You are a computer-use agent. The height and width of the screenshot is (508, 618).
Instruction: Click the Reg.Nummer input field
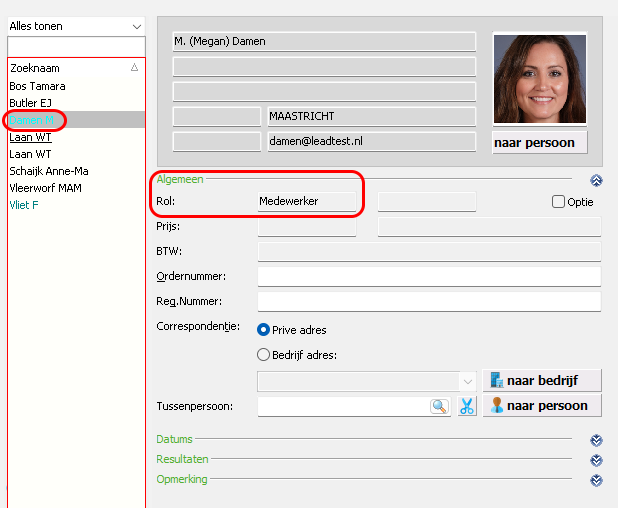point(429,301)
